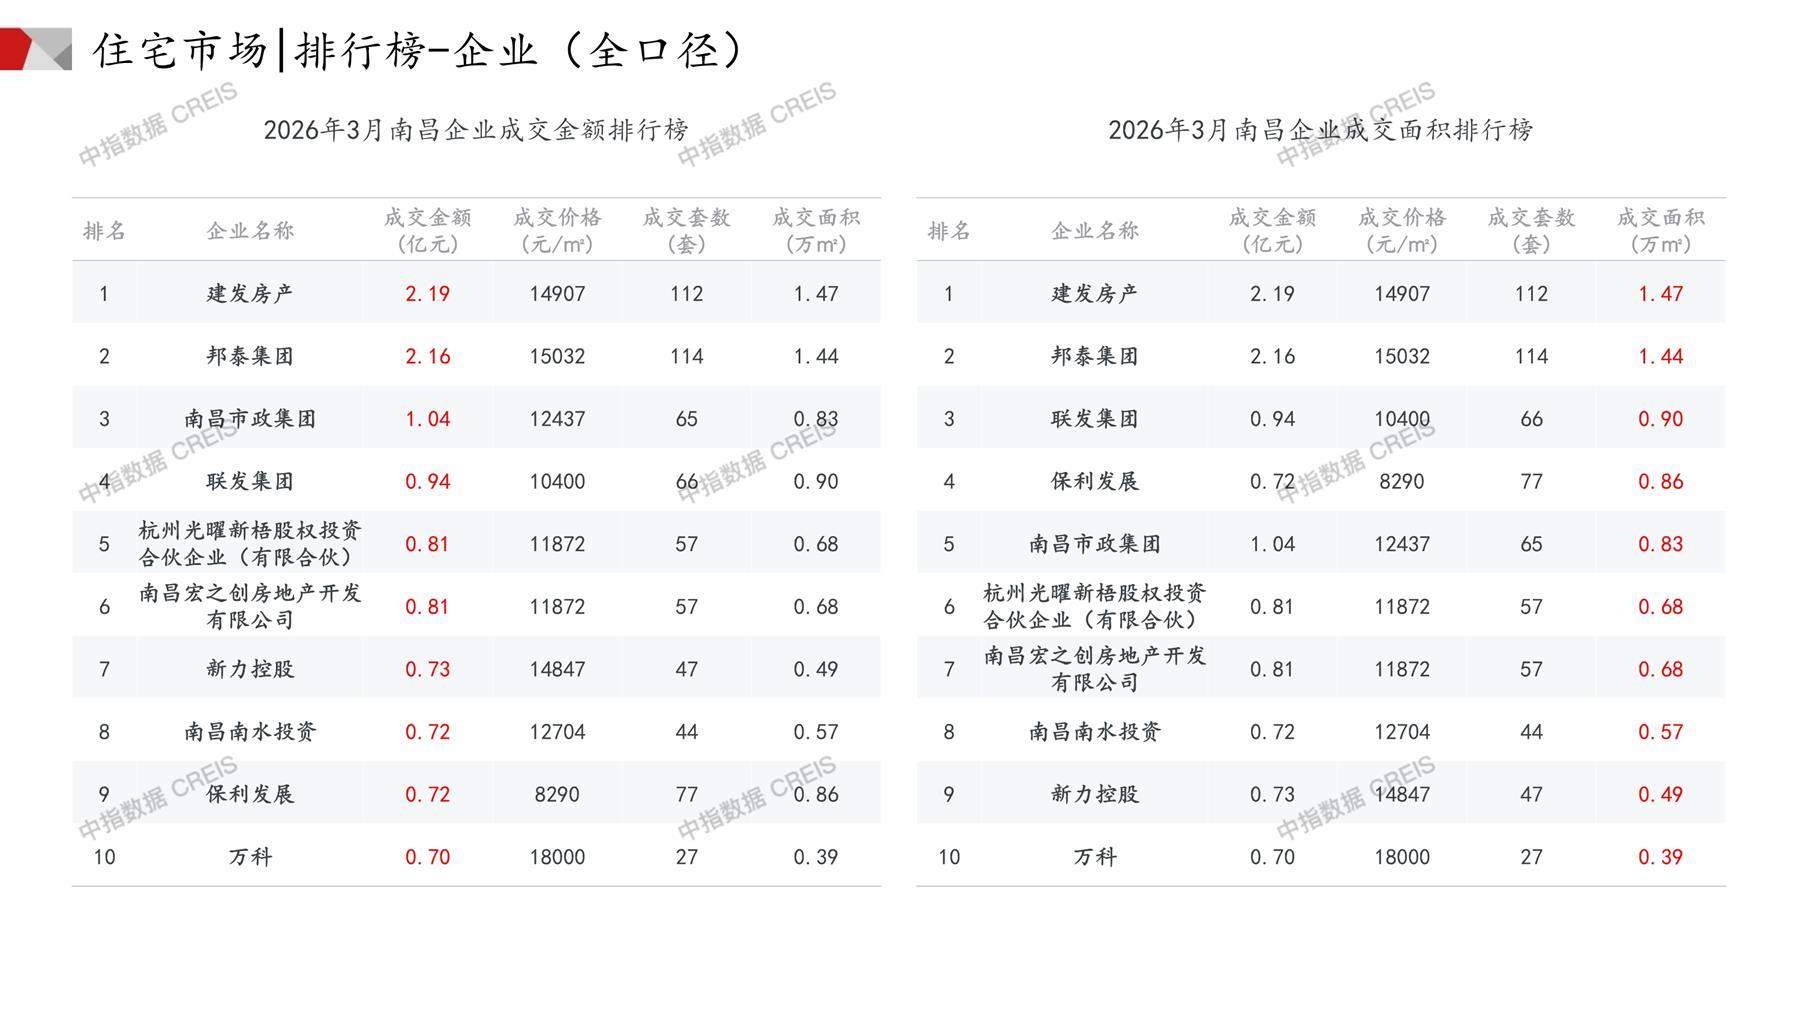This screenshot has height=1010, width=1797.
Task: Click 成交面积 header in the 面积排行榜 table
Action: [1660, 230]
